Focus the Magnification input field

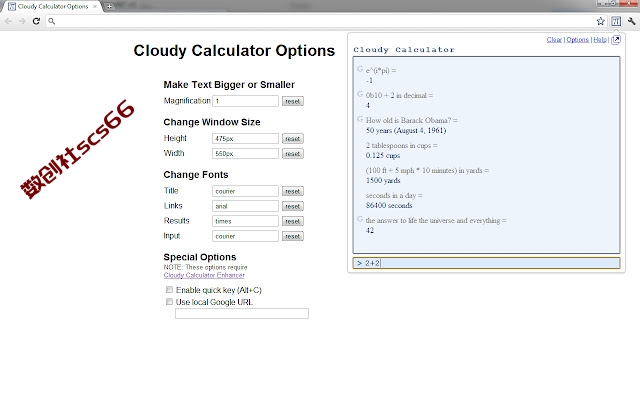coord(245,101)
